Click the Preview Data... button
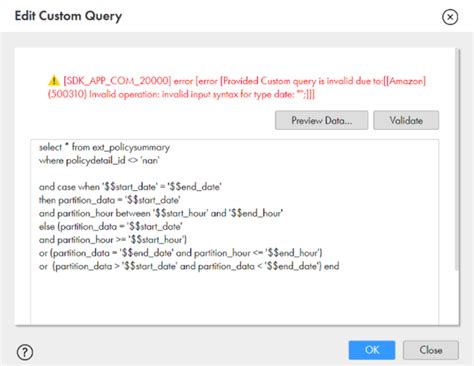 (x=321, y=120)
